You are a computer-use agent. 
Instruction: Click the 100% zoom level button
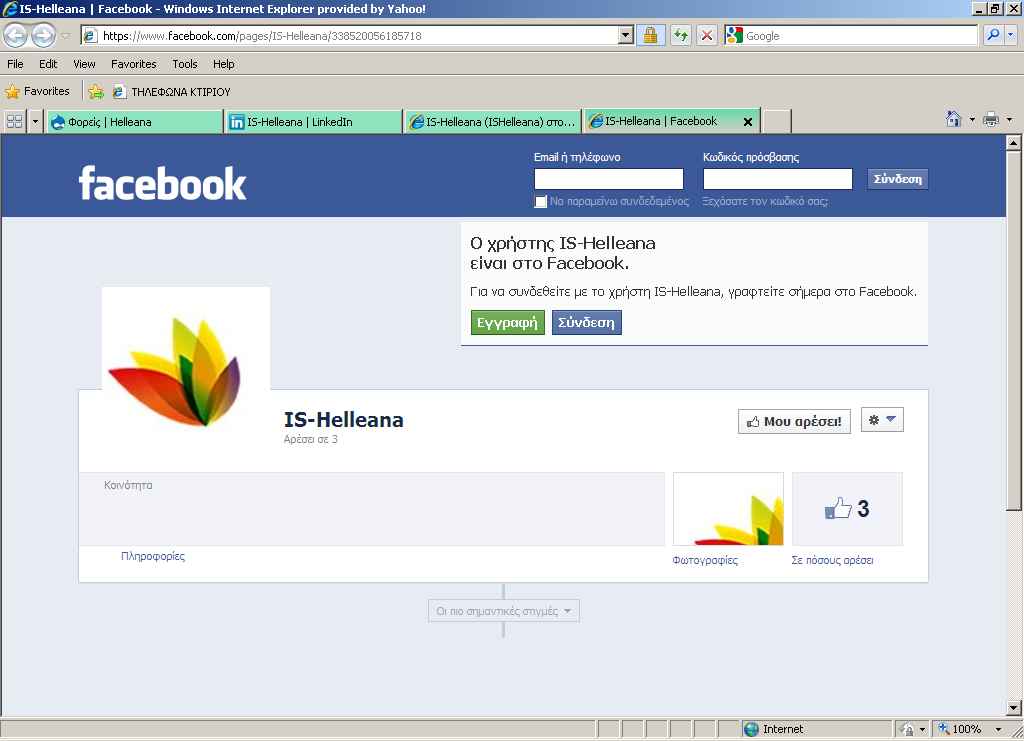point(960,729)
